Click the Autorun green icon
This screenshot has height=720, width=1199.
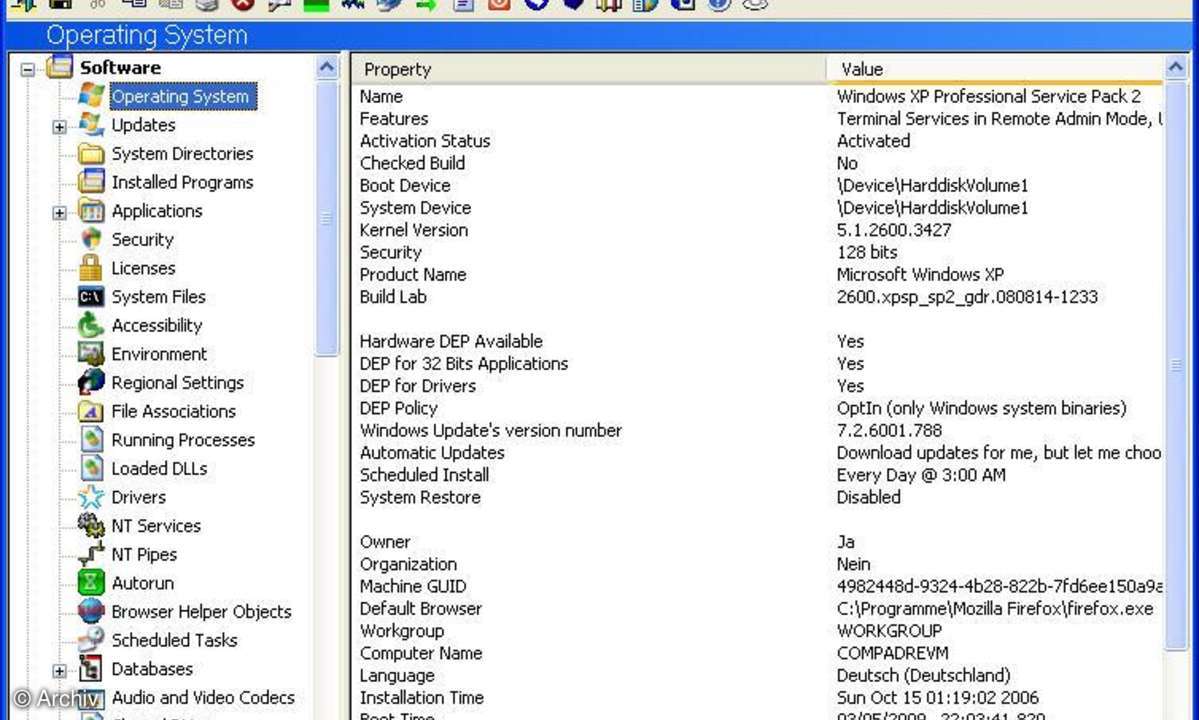(91, 583)
